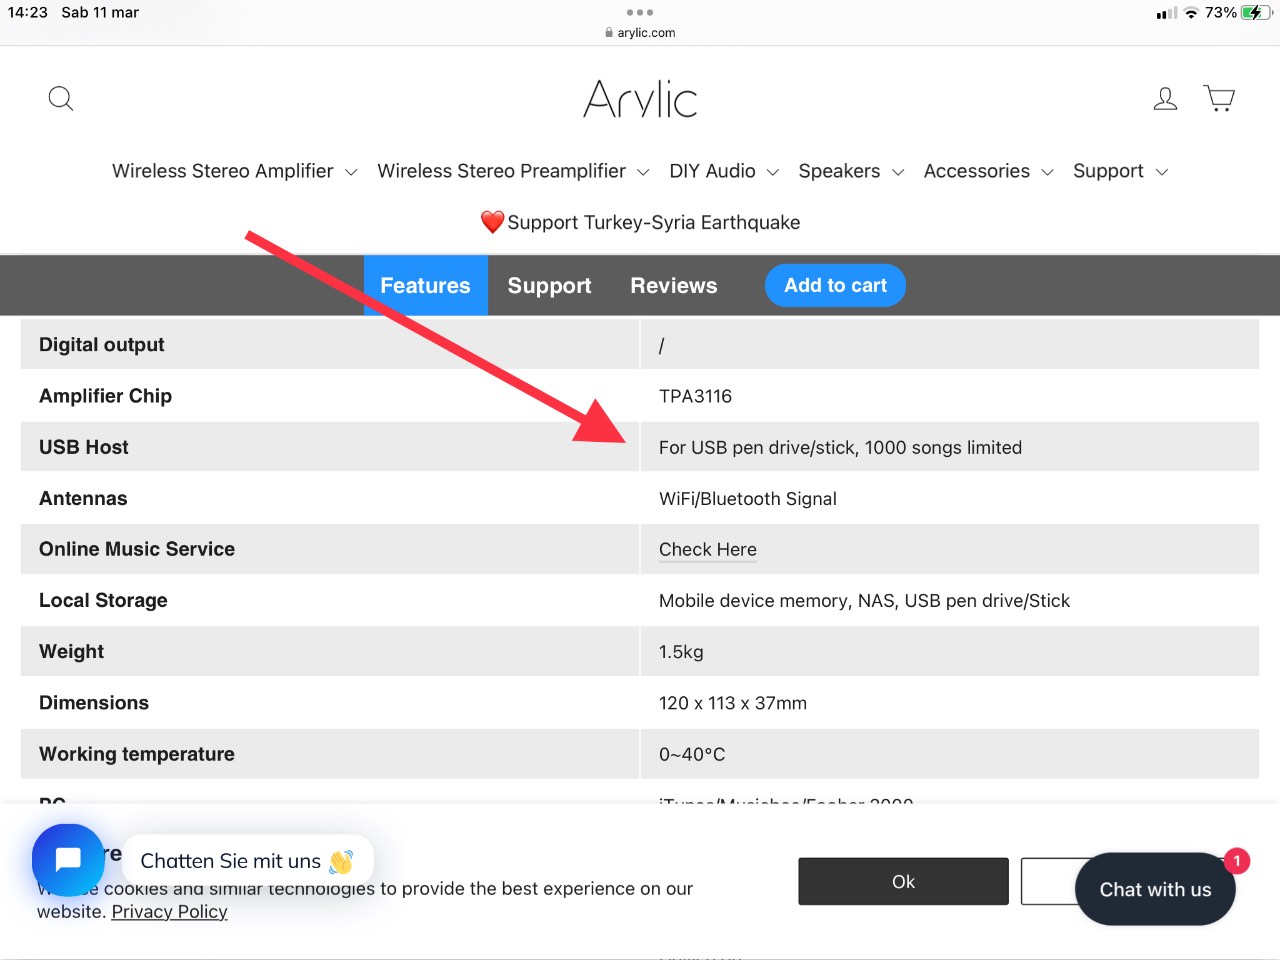Expand Wireless Stereo Preamplifier menu
1280x960 pixels.
pos(513,171)
